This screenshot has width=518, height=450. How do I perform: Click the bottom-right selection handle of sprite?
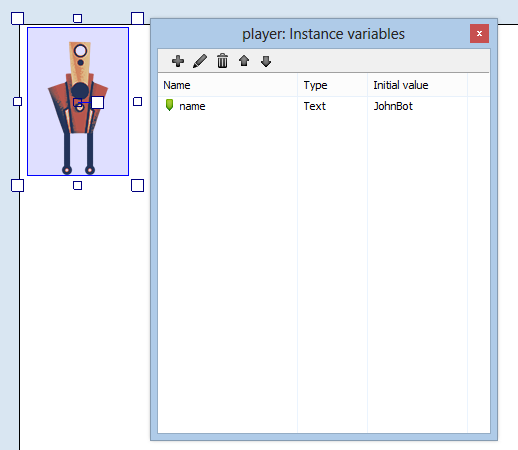click(x=137, y=186)
